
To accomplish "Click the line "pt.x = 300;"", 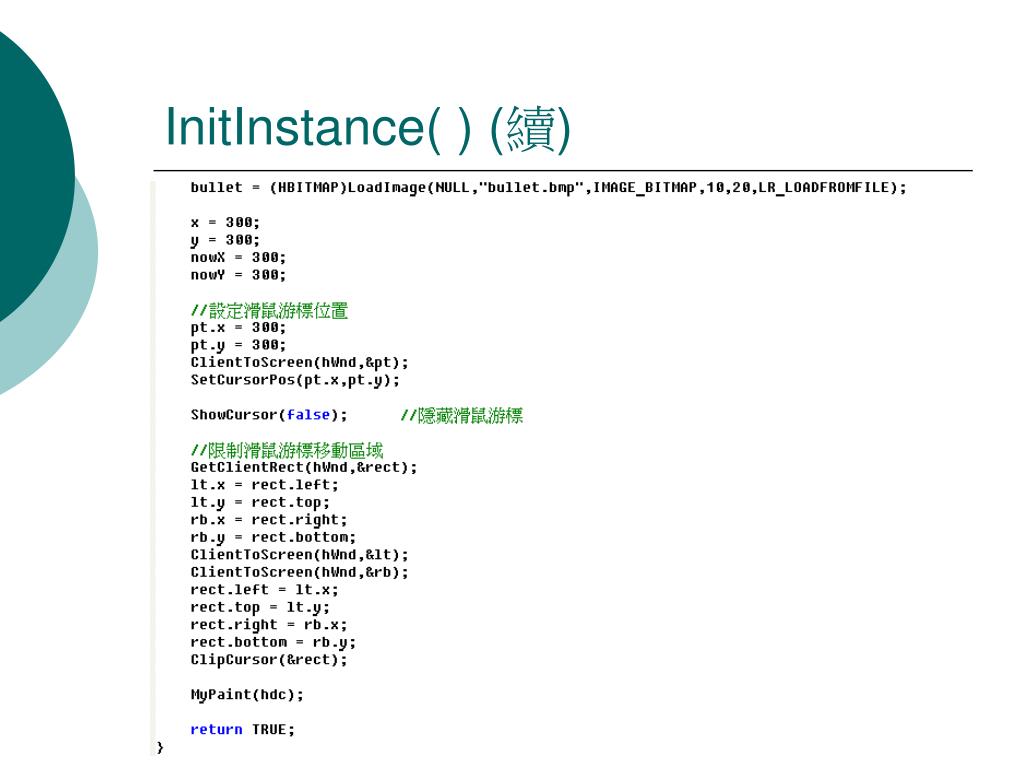I will (x=238, y=328).
